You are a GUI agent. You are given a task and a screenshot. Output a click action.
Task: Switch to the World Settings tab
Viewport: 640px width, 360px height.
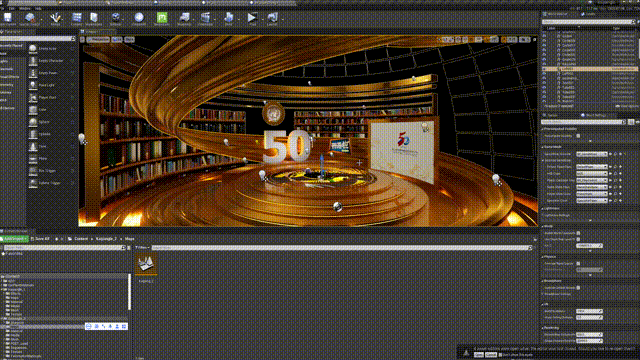coord(594,116)
